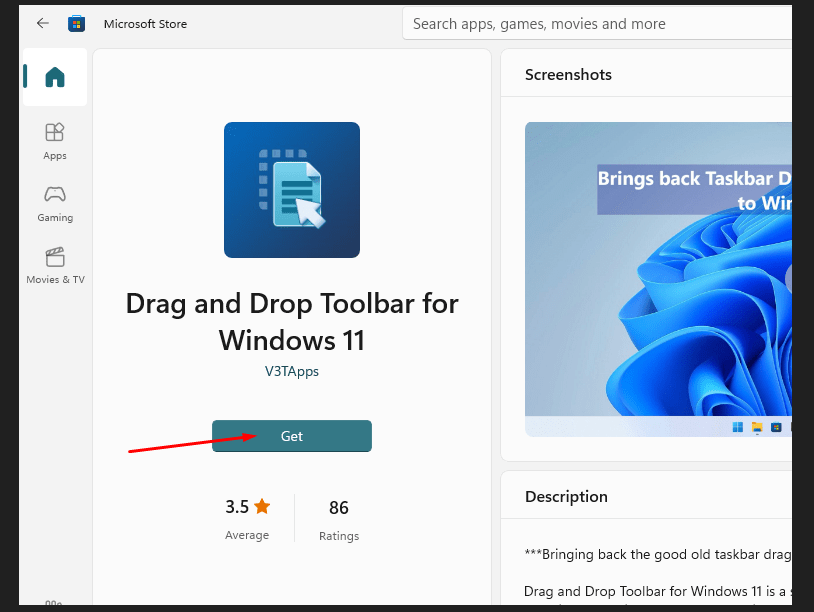This screenshot has height=612, width=814.
Task: Click the orange star rating icon
Action: coord(262,507)
